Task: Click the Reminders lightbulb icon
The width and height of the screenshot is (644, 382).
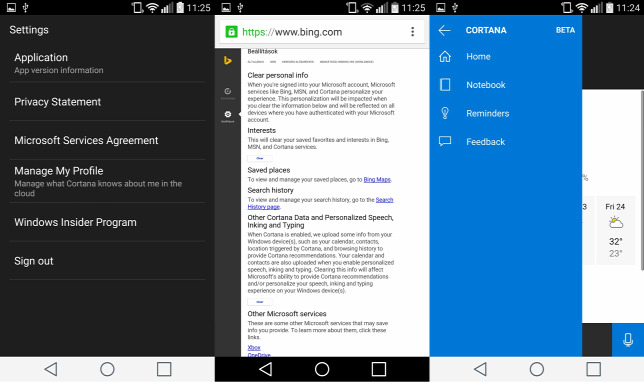Action: tap(445, 113)
